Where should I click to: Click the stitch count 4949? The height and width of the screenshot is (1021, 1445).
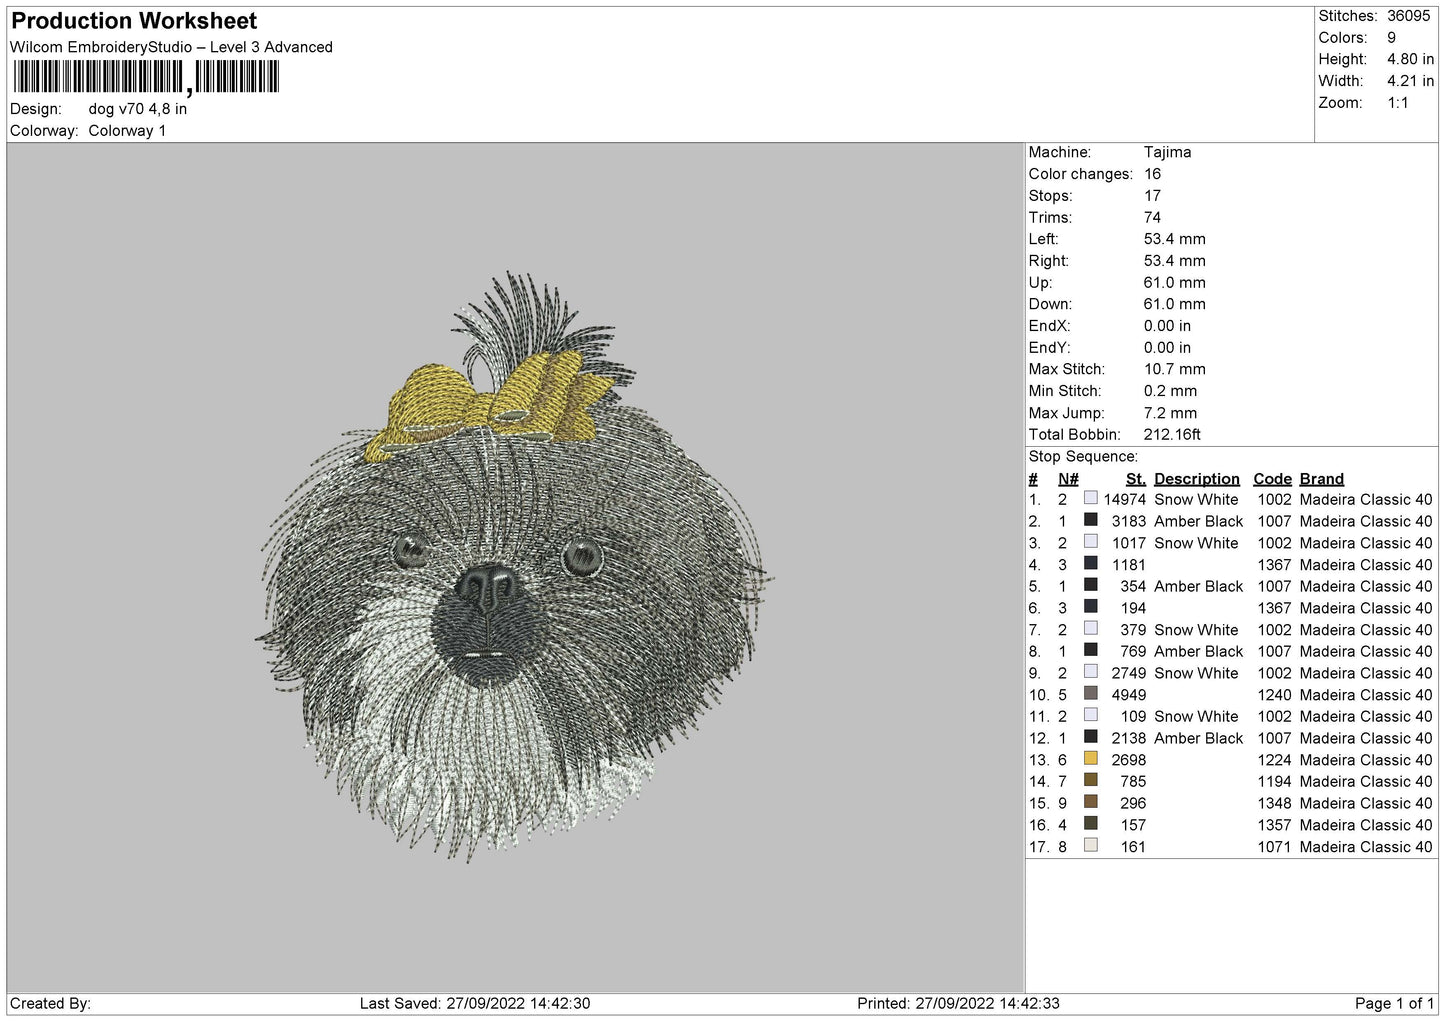(x=1128, y=695)
